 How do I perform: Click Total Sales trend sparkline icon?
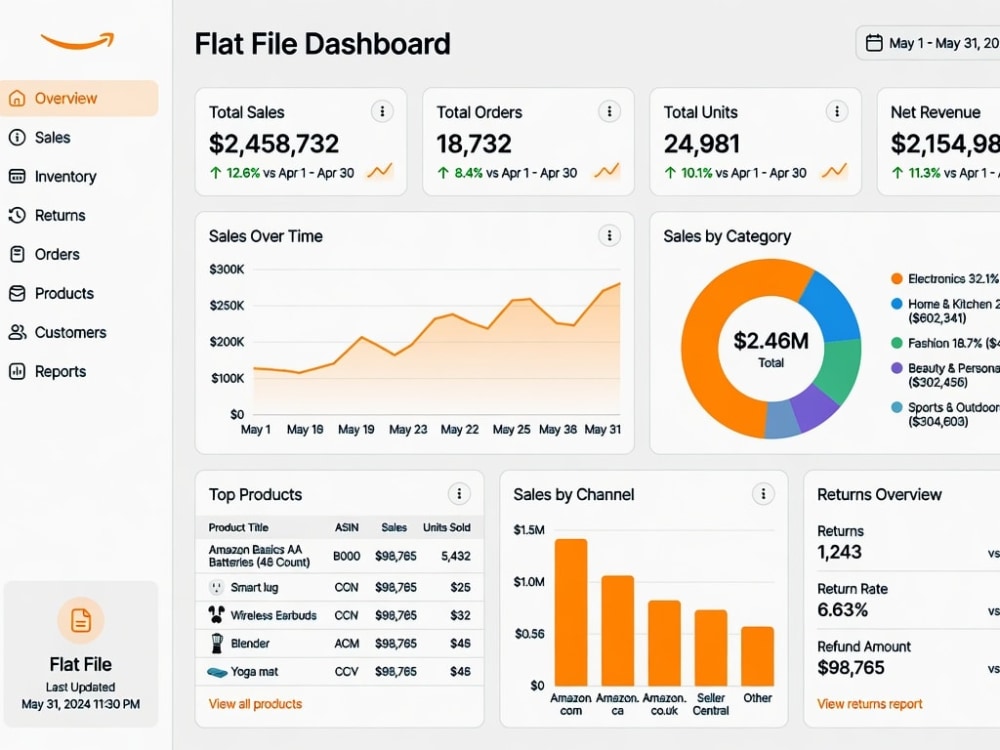(380, 171)
